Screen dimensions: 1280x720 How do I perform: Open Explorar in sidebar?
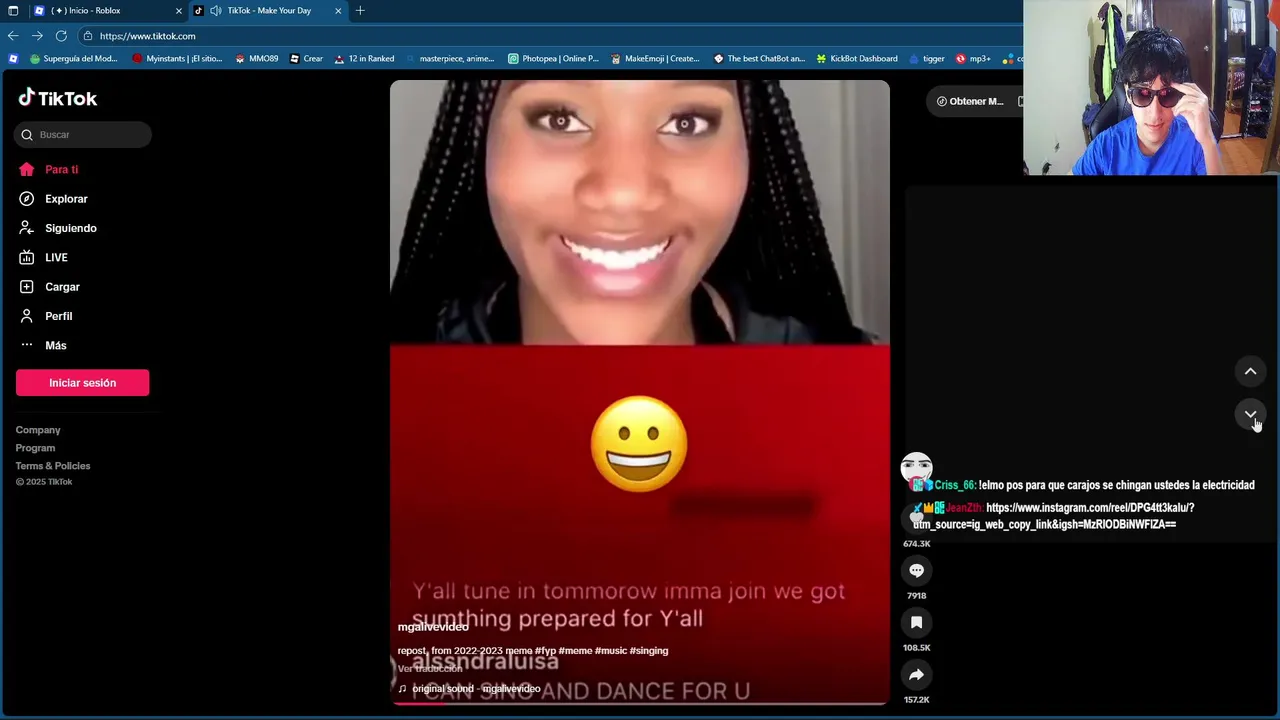53,199
